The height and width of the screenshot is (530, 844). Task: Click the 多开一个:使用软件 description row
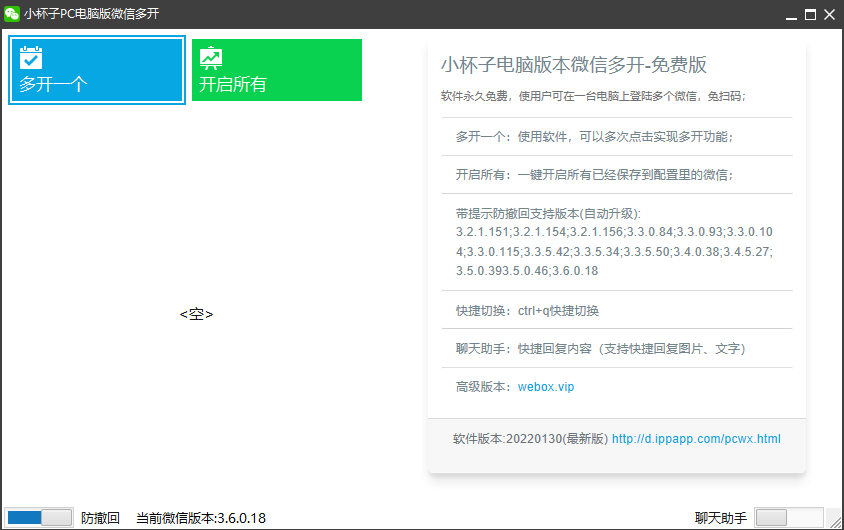click(617, 137)
